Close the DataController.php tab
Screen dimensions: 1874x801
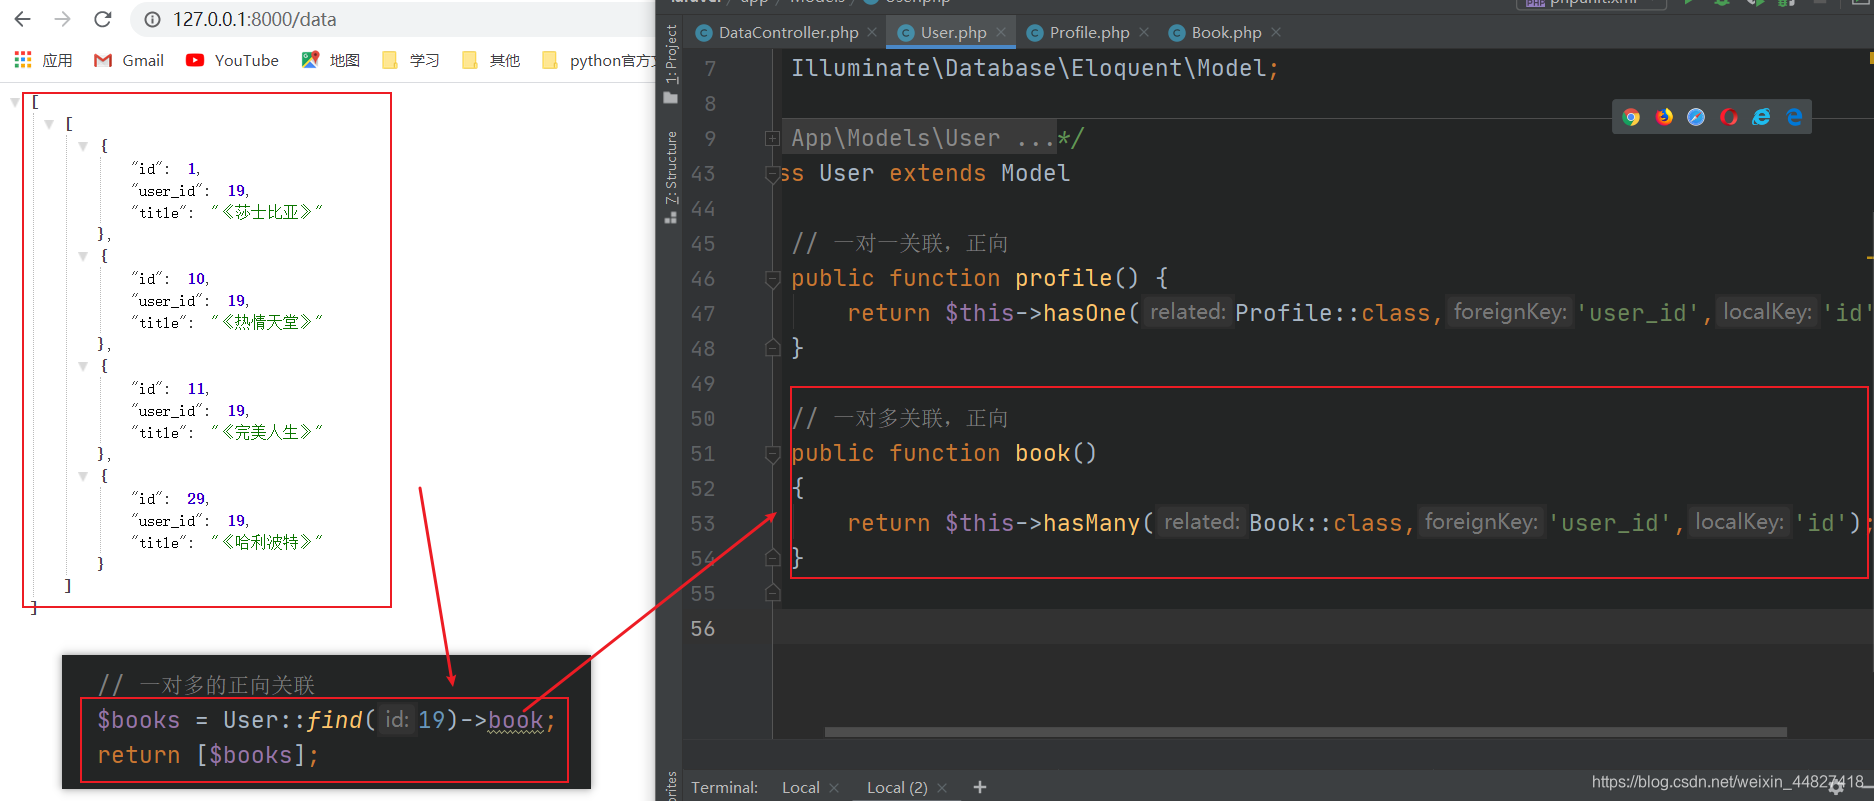click(x=872, y=32)
